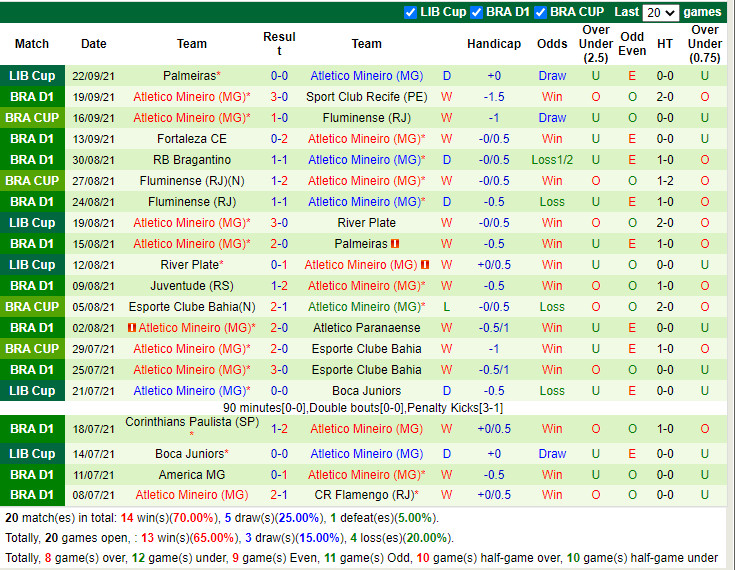735x570 pixels.
Task: Open the Last games count dropdown
Action: click(661, 13)
